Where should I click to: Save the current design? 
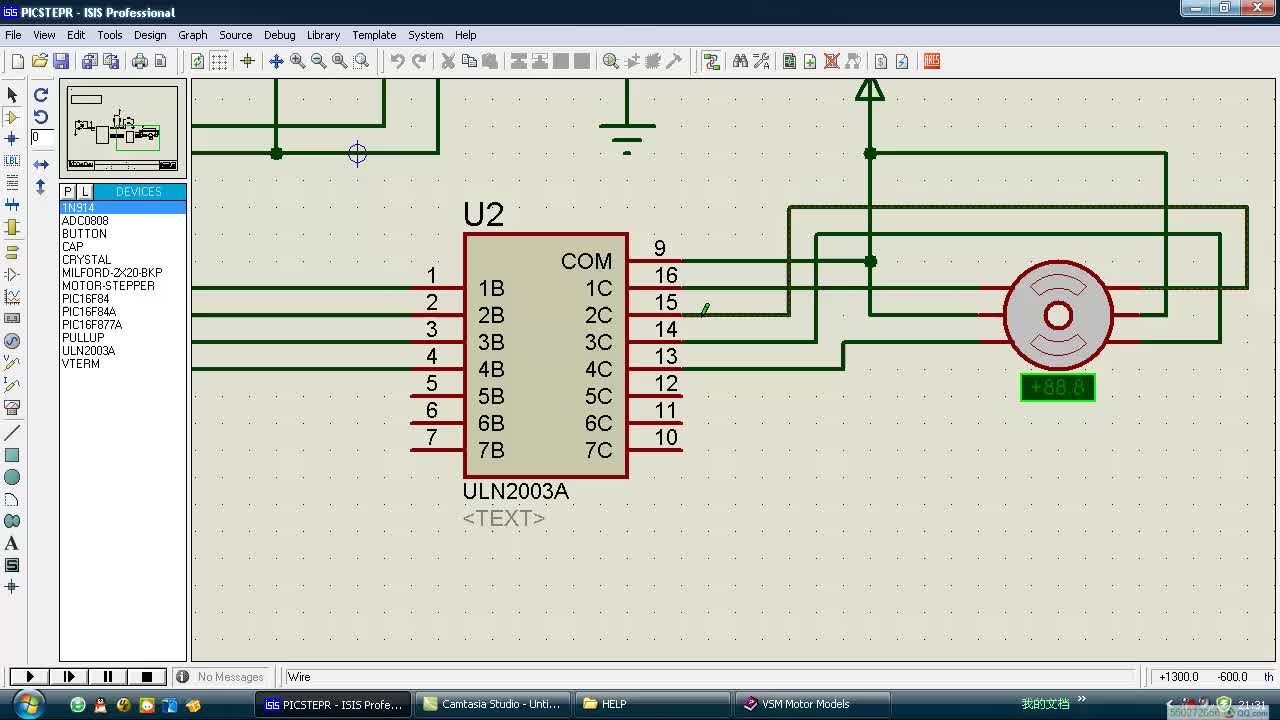click(61, 61)
